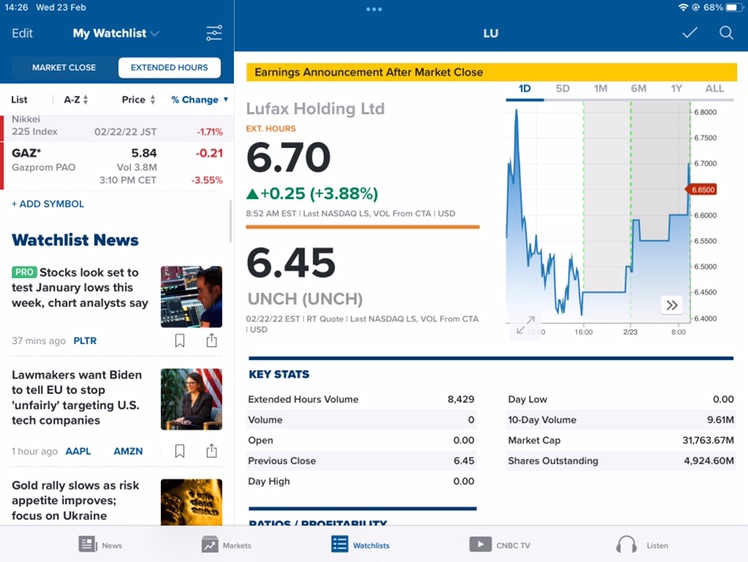
Task: Tap the double-chevron chart scroll button
Action: tap(672, 305)
